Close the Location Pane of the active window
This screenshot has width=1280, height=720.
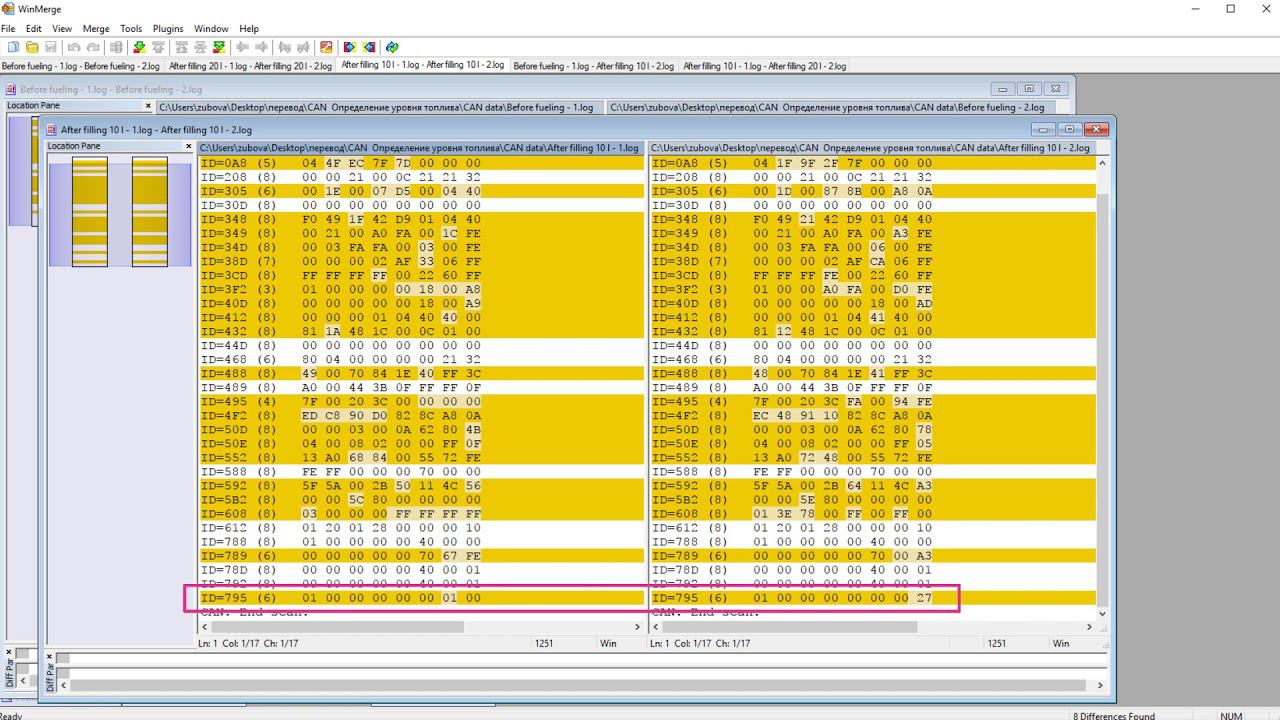(x=188, y=147)
